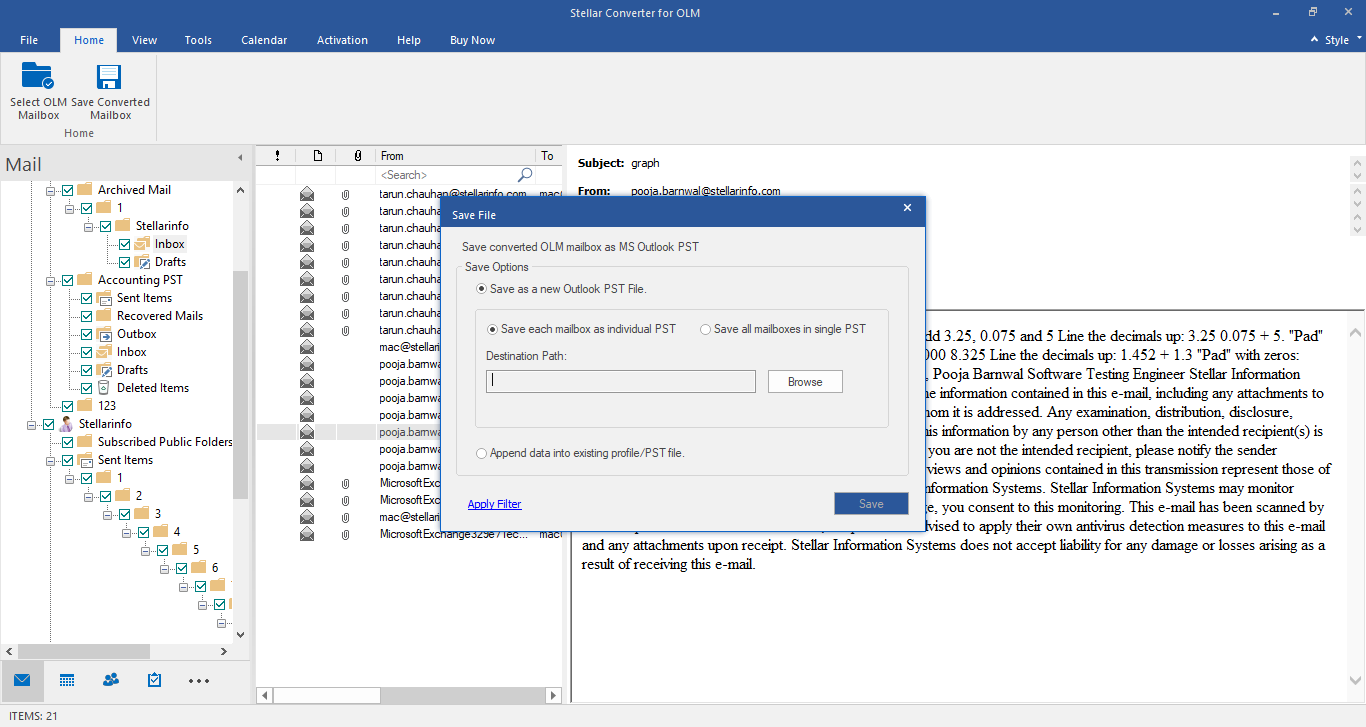Click the Deleted Items trash icon

point(104,387)
